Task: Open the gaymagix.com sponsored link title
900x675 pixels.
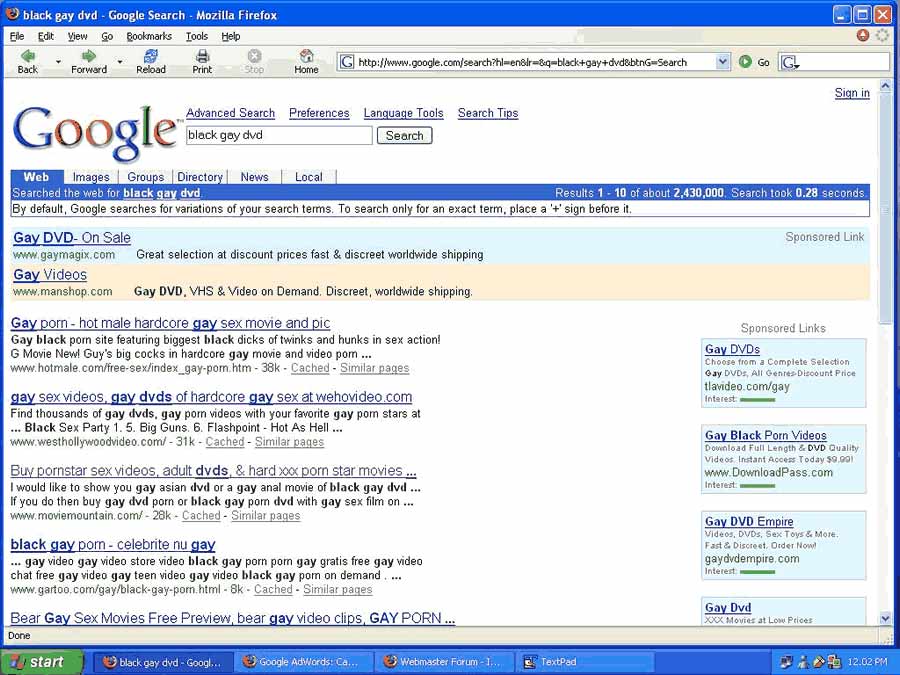Action: pyautogui.click(x=72, y=238)
